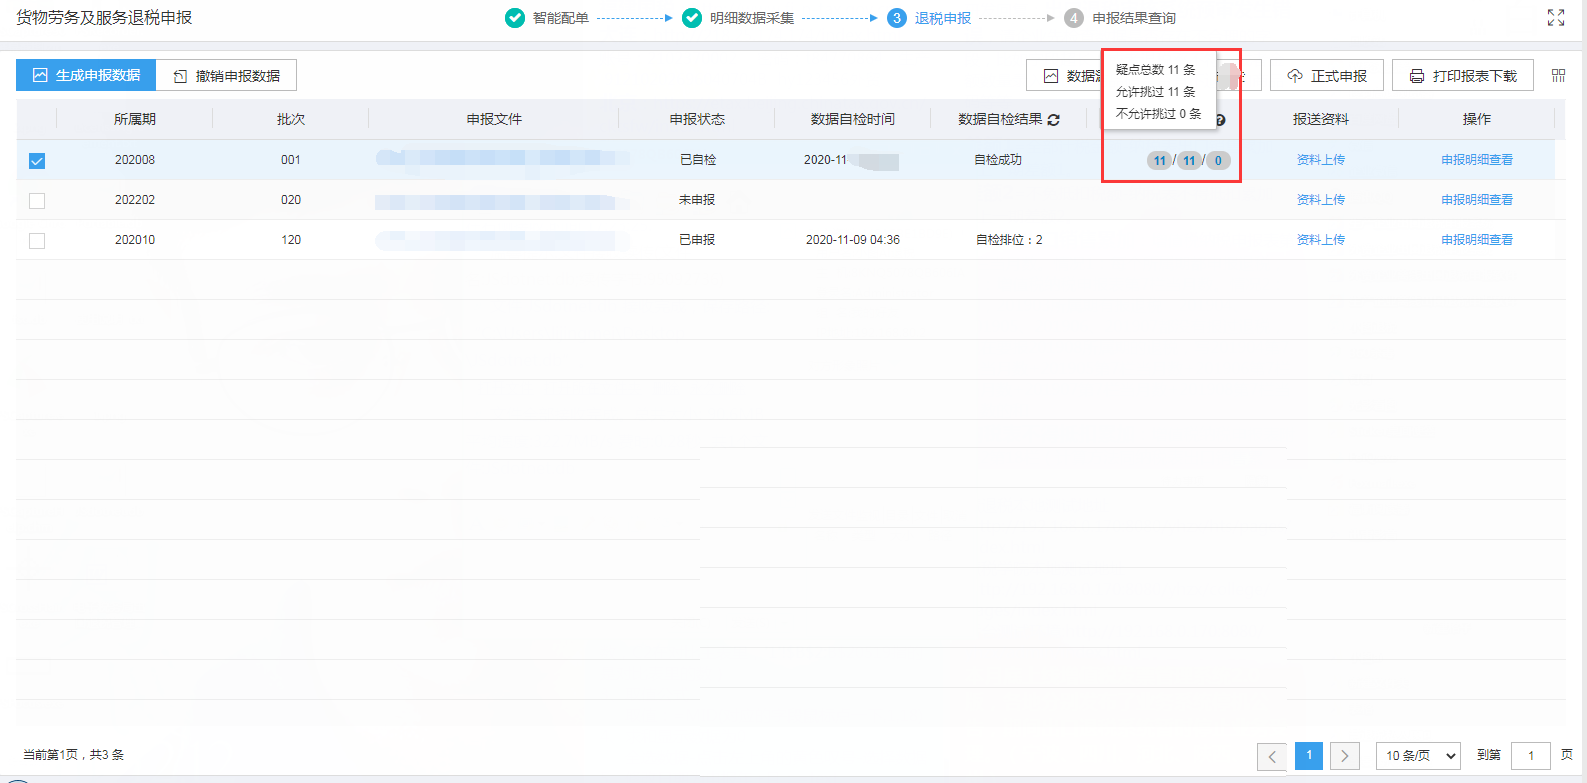
Task: Click step 3 circle for 退税申报
Action: point(897,18)
